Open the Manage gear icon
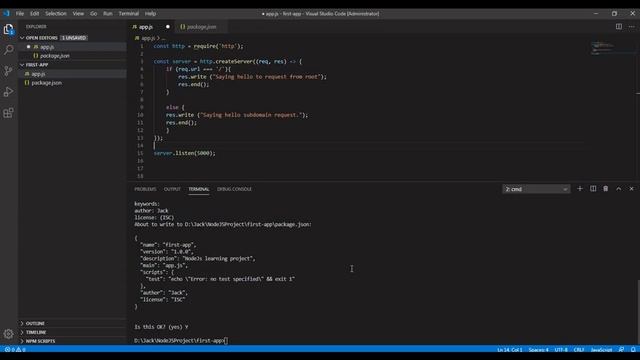This screenshot has height=360, width=640. (9, 334)
